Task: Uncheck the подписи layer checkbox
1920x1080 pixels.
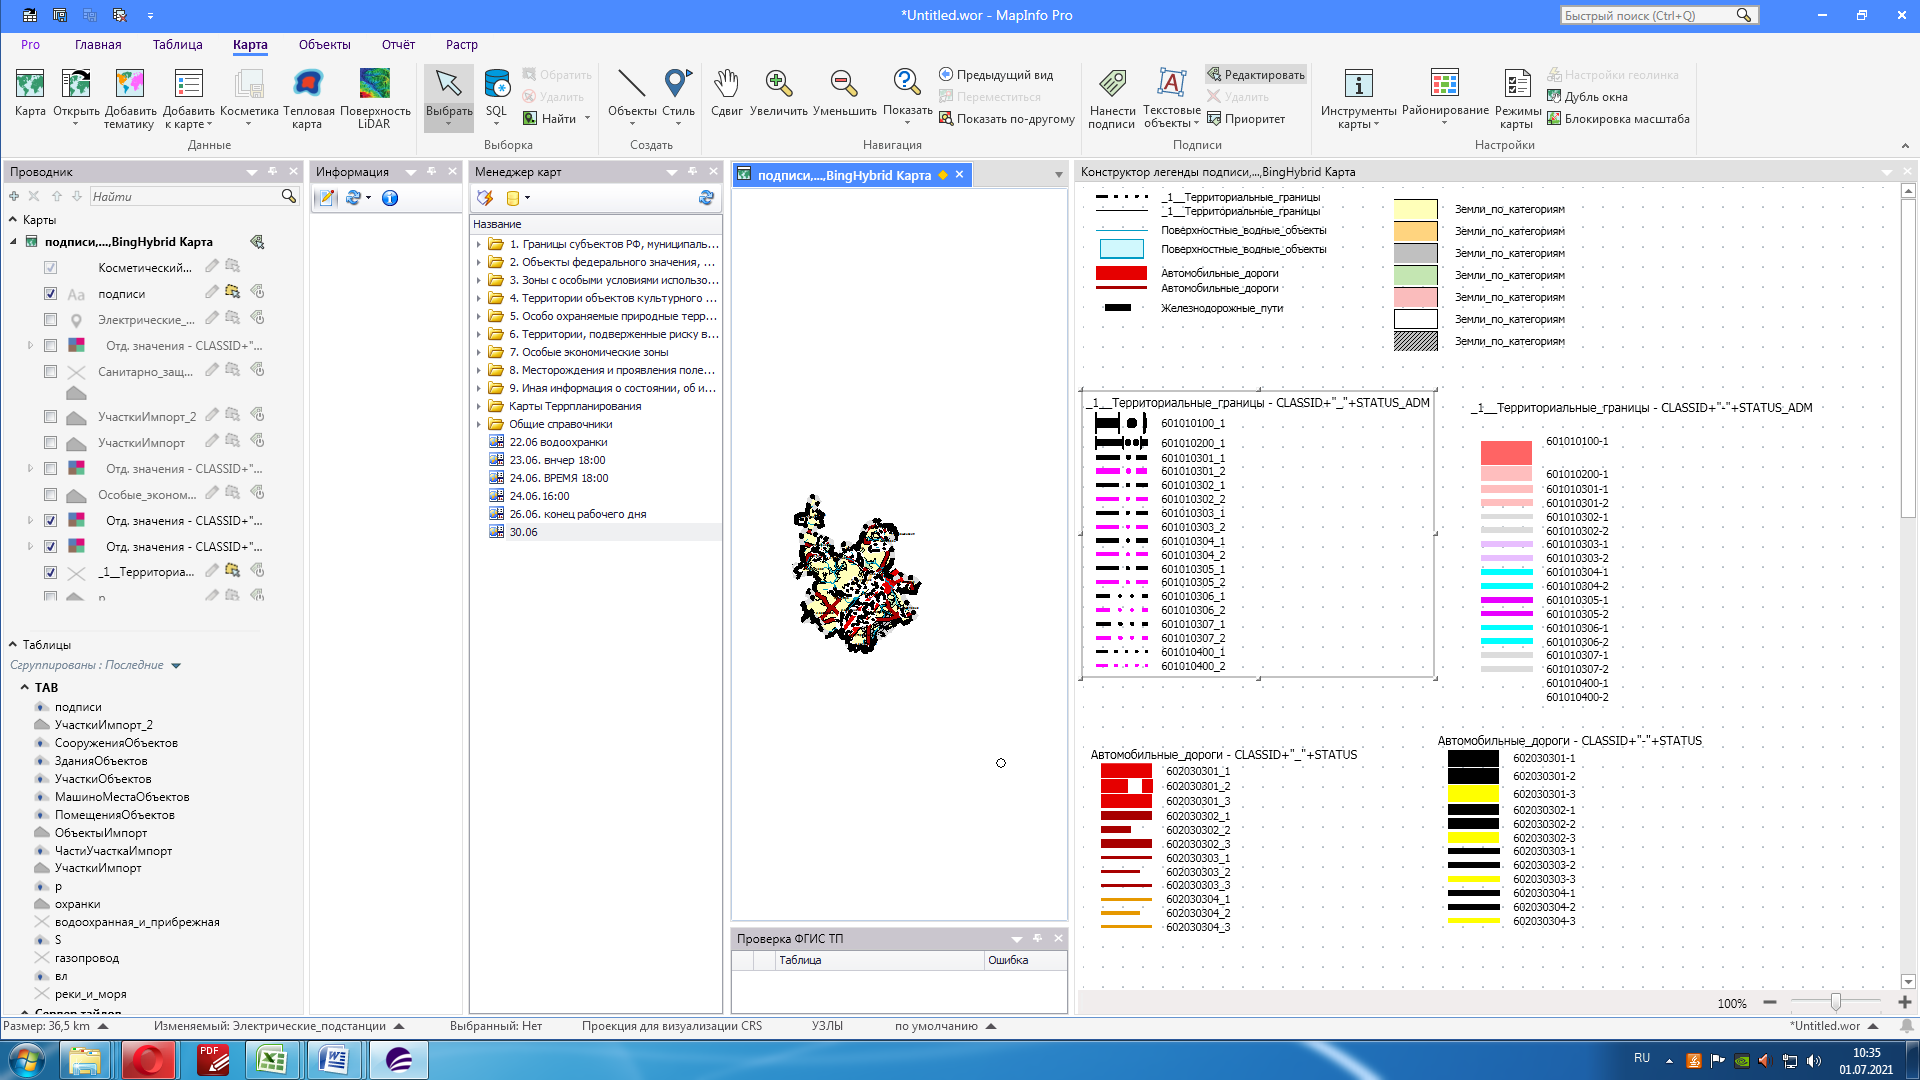Action: click(x=51, y=294)
